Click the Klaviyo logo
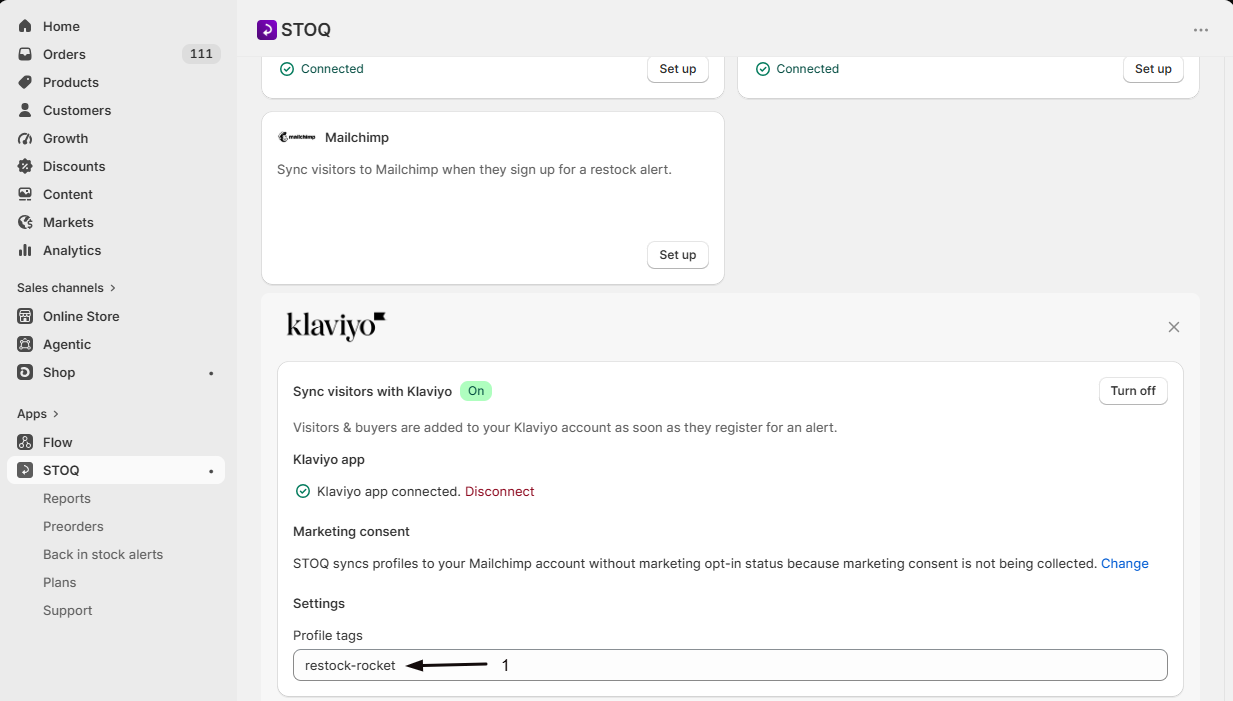1233x701 pixels. click(x=336, y=326)
